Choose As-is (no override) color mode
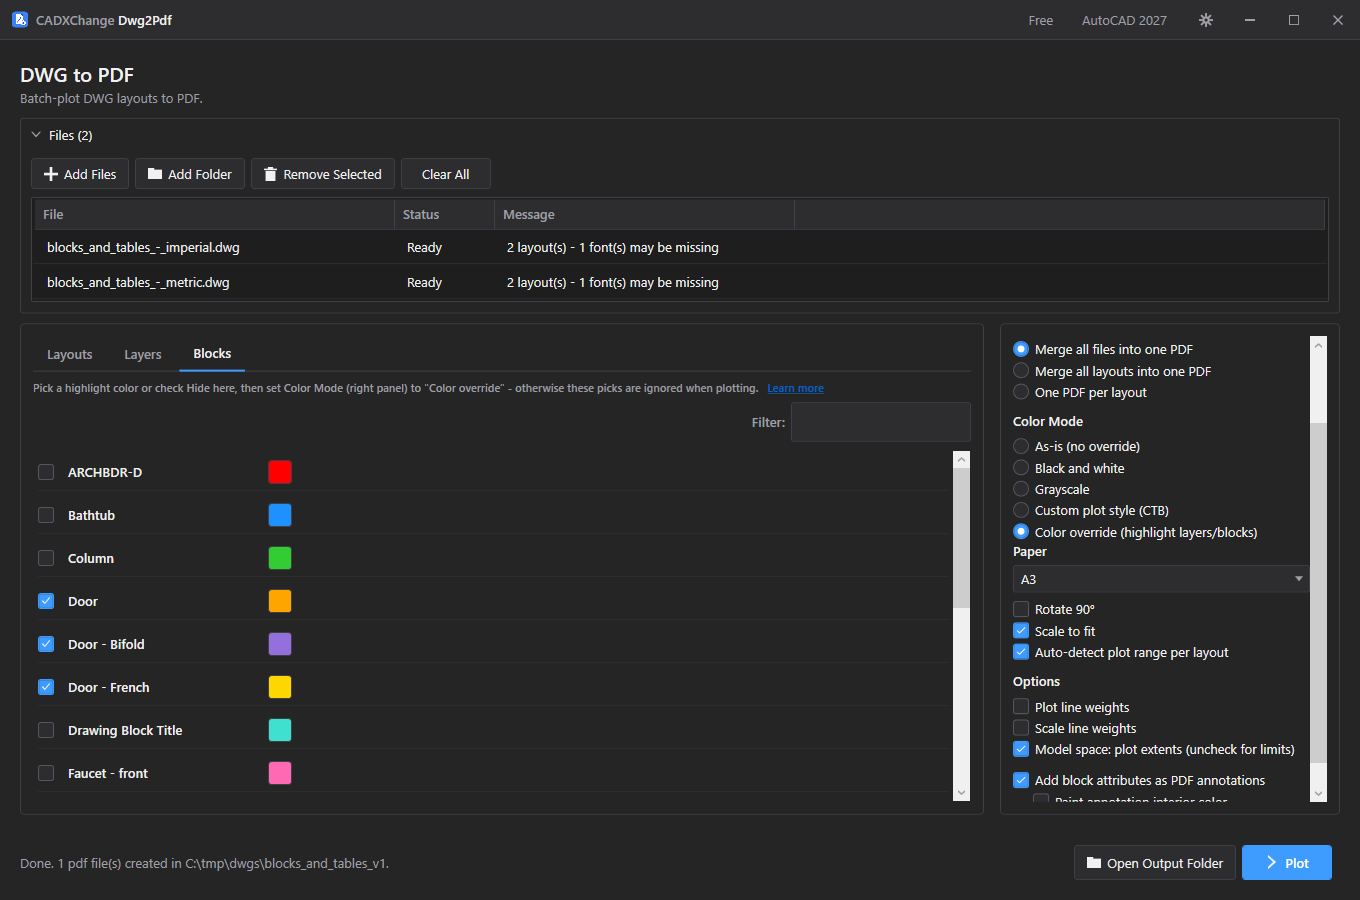This screenshot has height=900, width=1360. [x=1021, y=446]
